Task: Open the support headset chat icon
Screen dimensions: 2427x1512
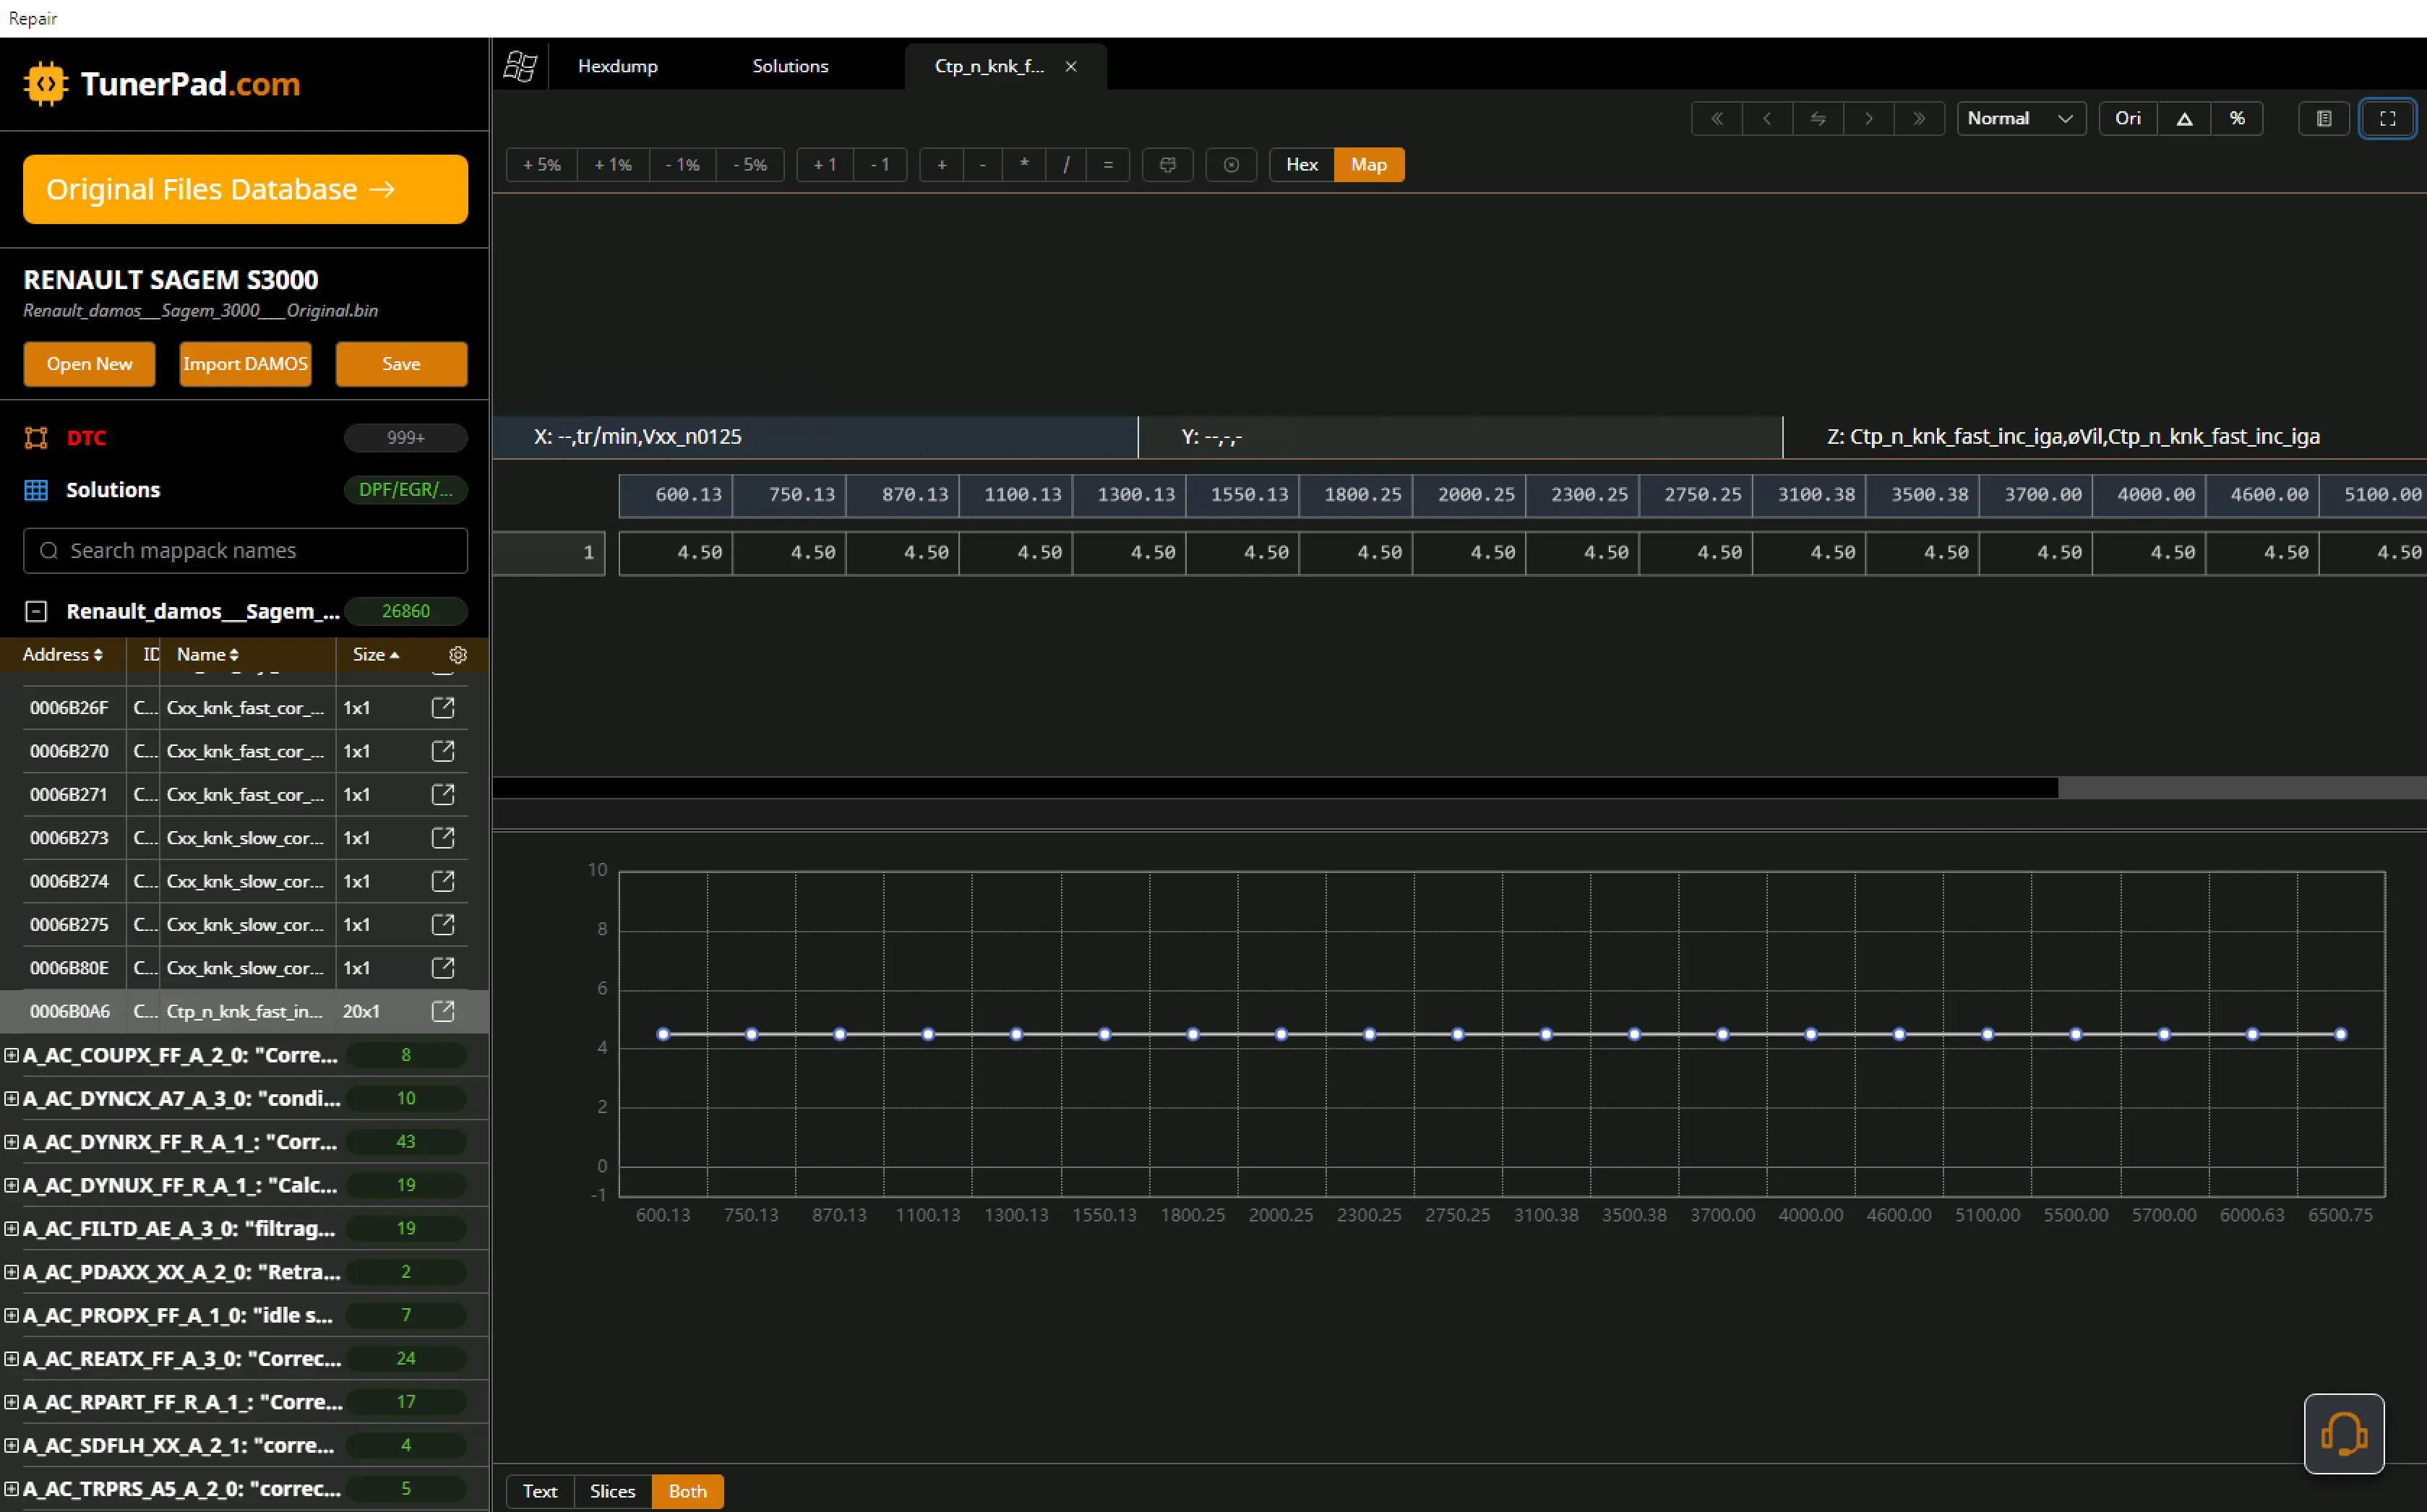Action: [x=2343, y=1434]
